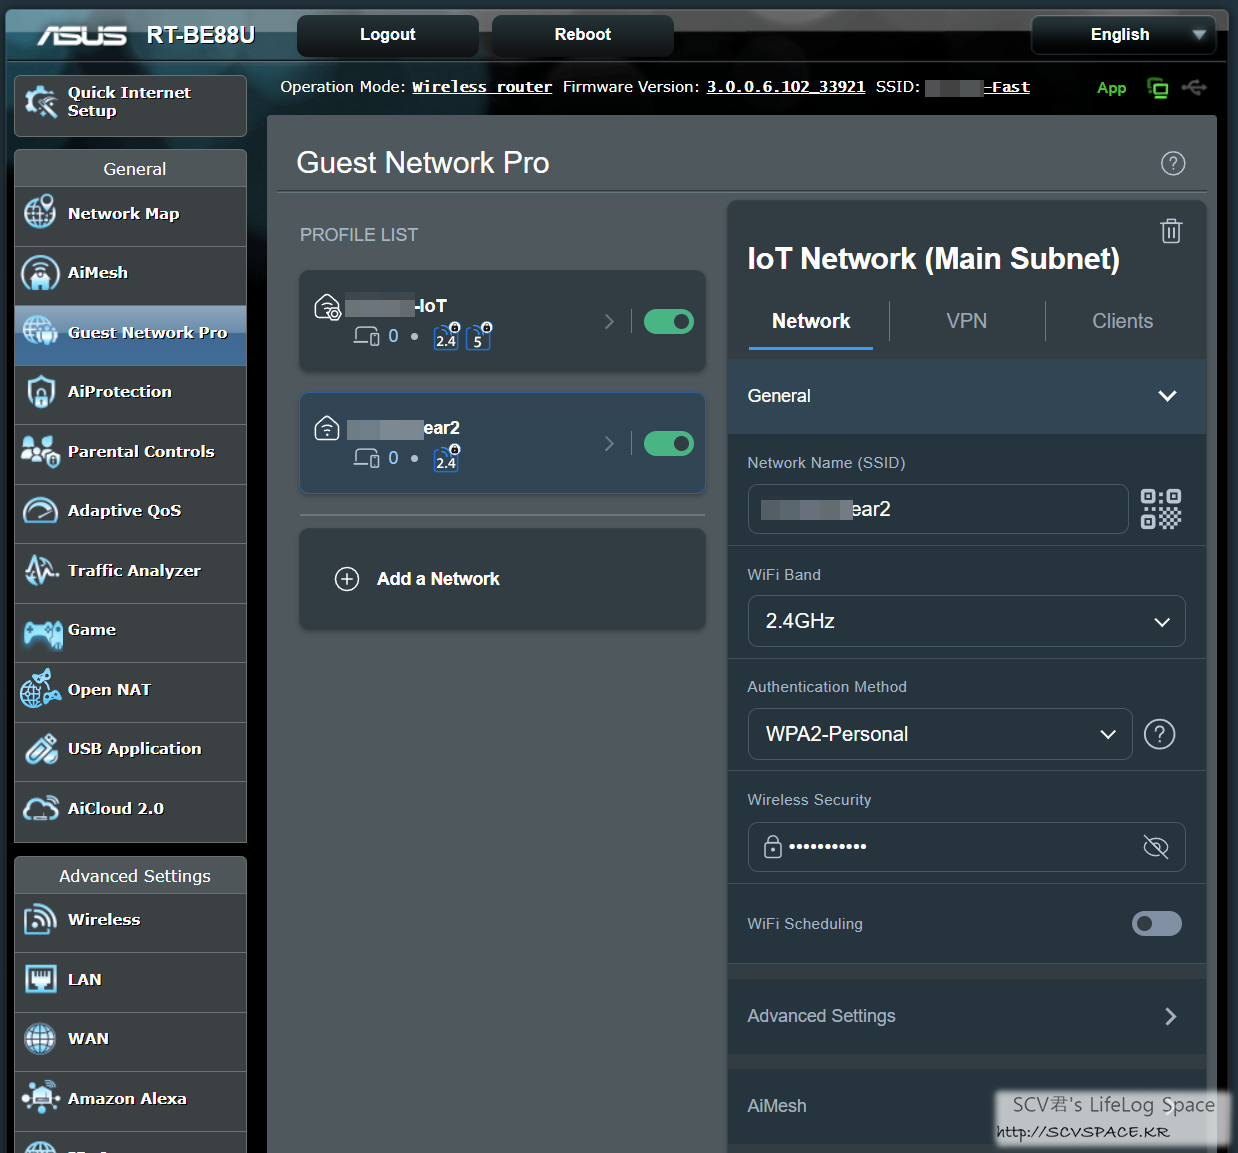Click the Wireless Security password field
Viewport: 1238px width, 1153px height.
click(966, 847)
